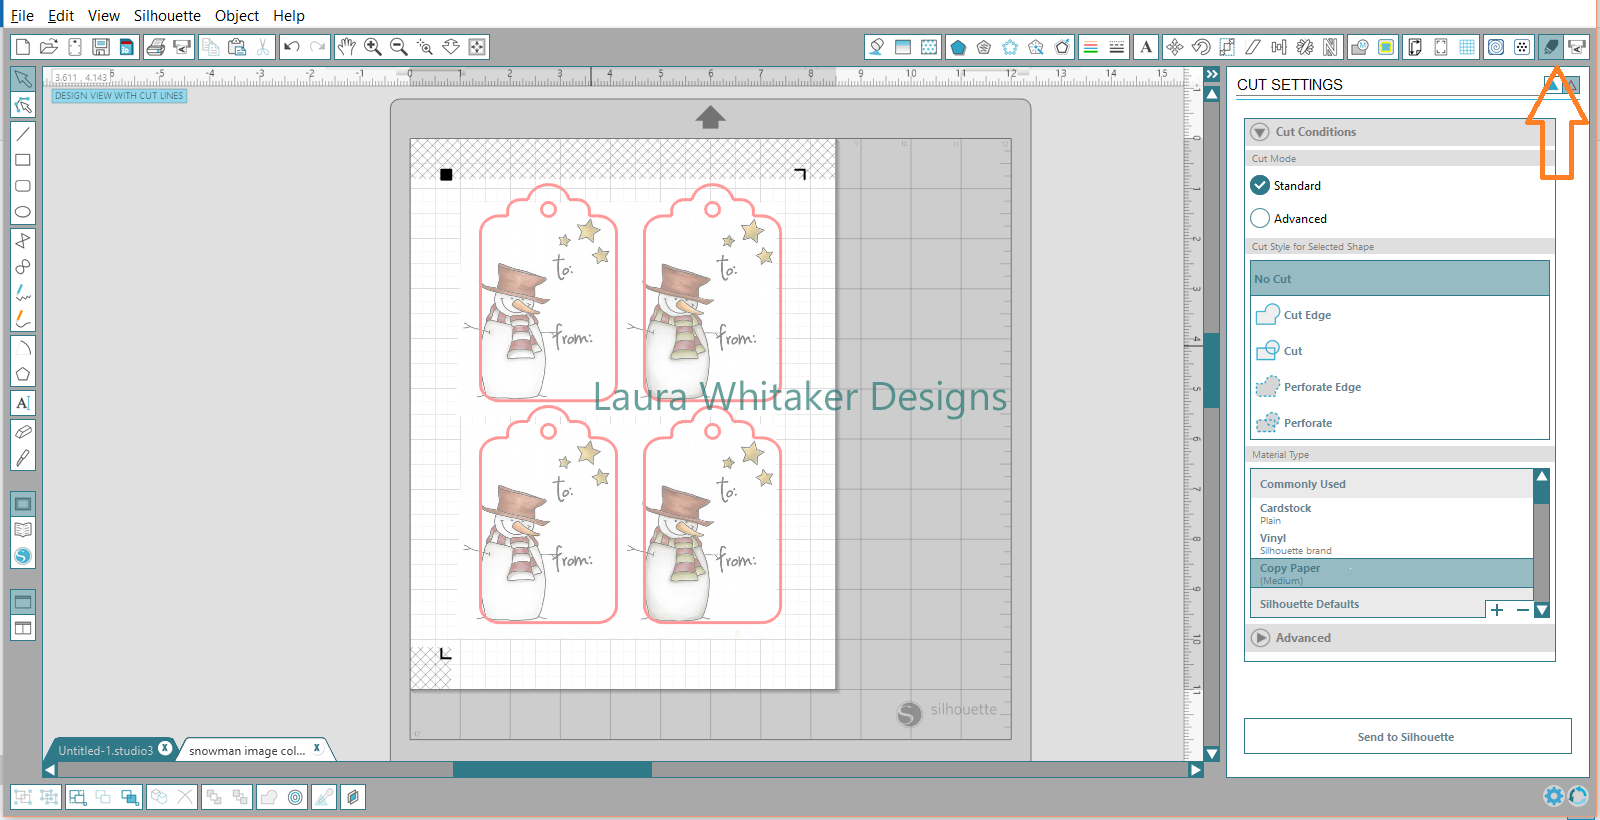This screenshot has height=820, width=1600.
Task: Select the Eraser tool
Action: point(23,432)
